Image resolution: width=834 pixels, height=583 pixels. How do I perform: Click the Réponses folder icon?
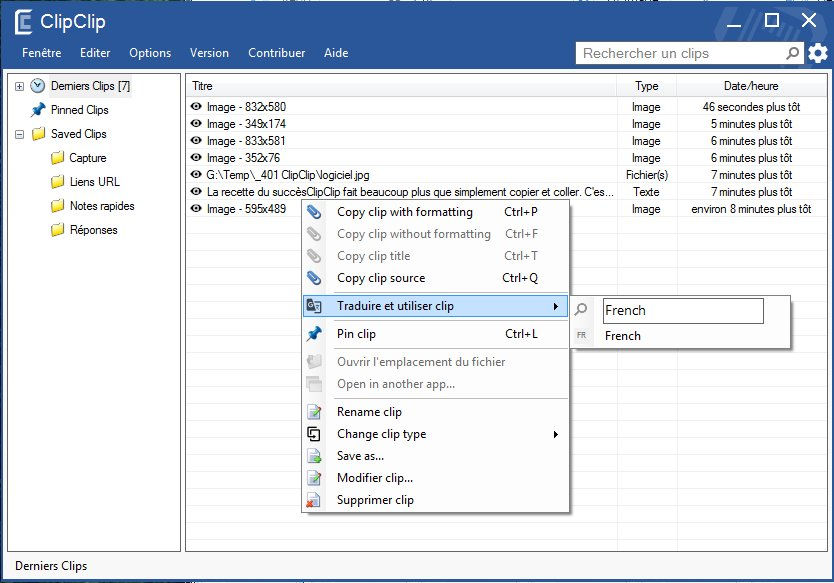(57, 230)
